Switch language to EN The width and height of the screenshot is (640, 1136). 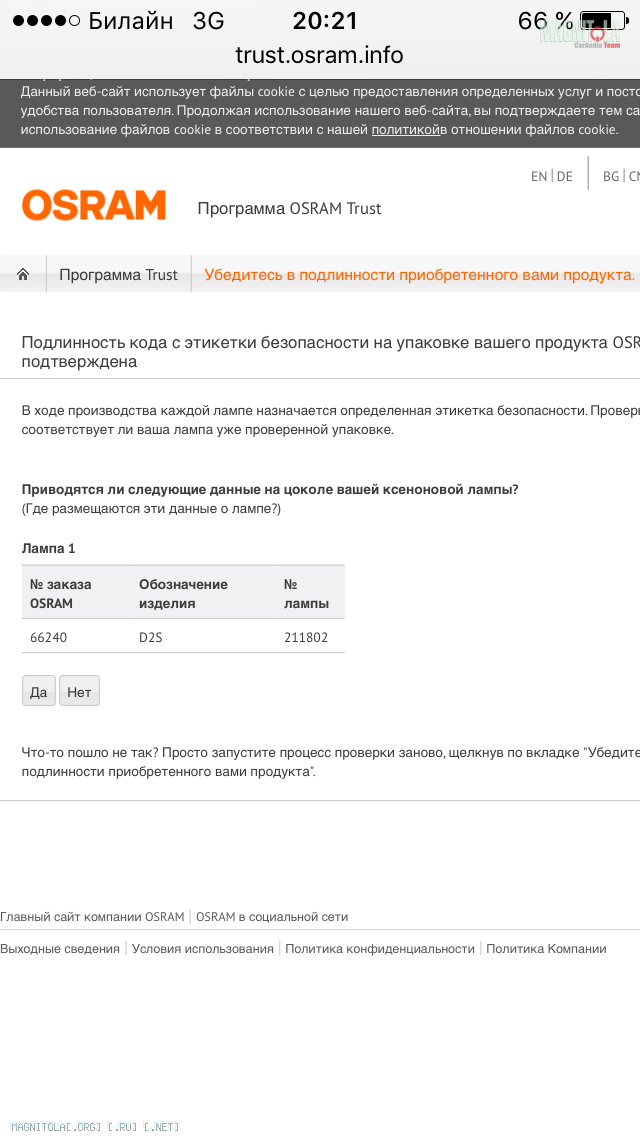539,177
